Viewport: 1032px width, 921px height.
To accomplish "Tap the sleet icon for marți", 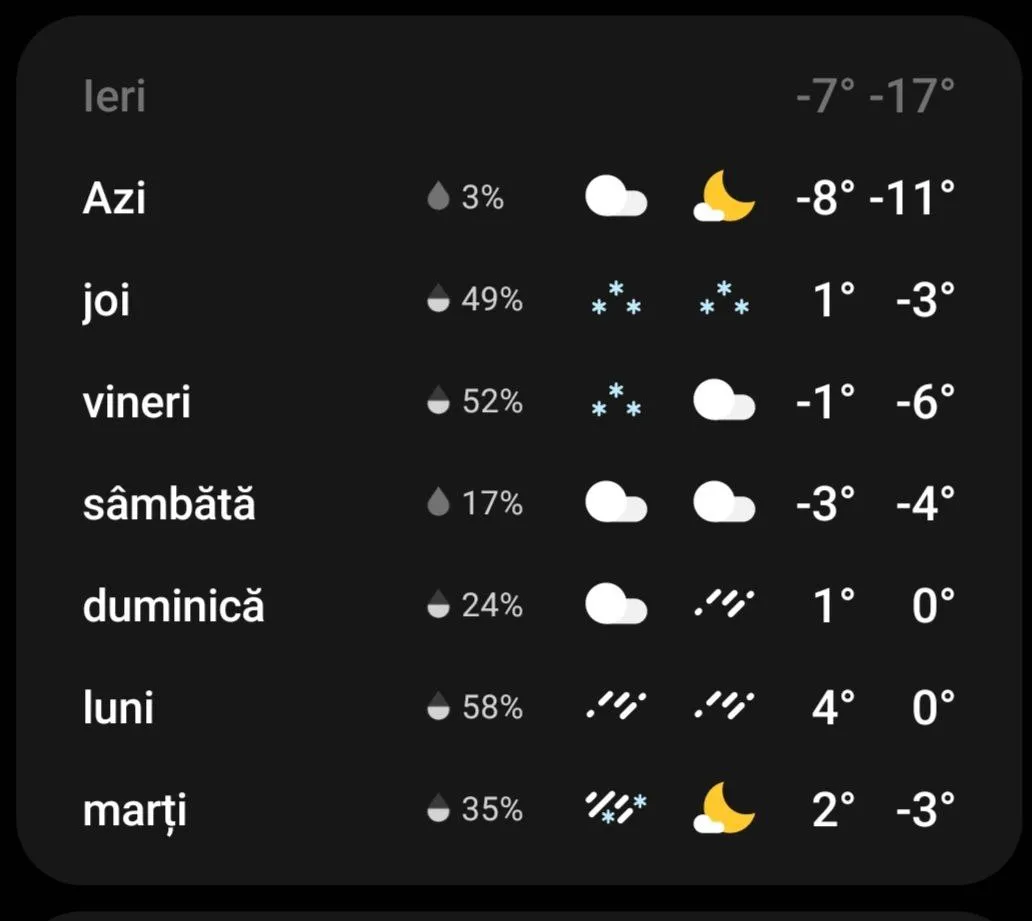I will (616, 808).
